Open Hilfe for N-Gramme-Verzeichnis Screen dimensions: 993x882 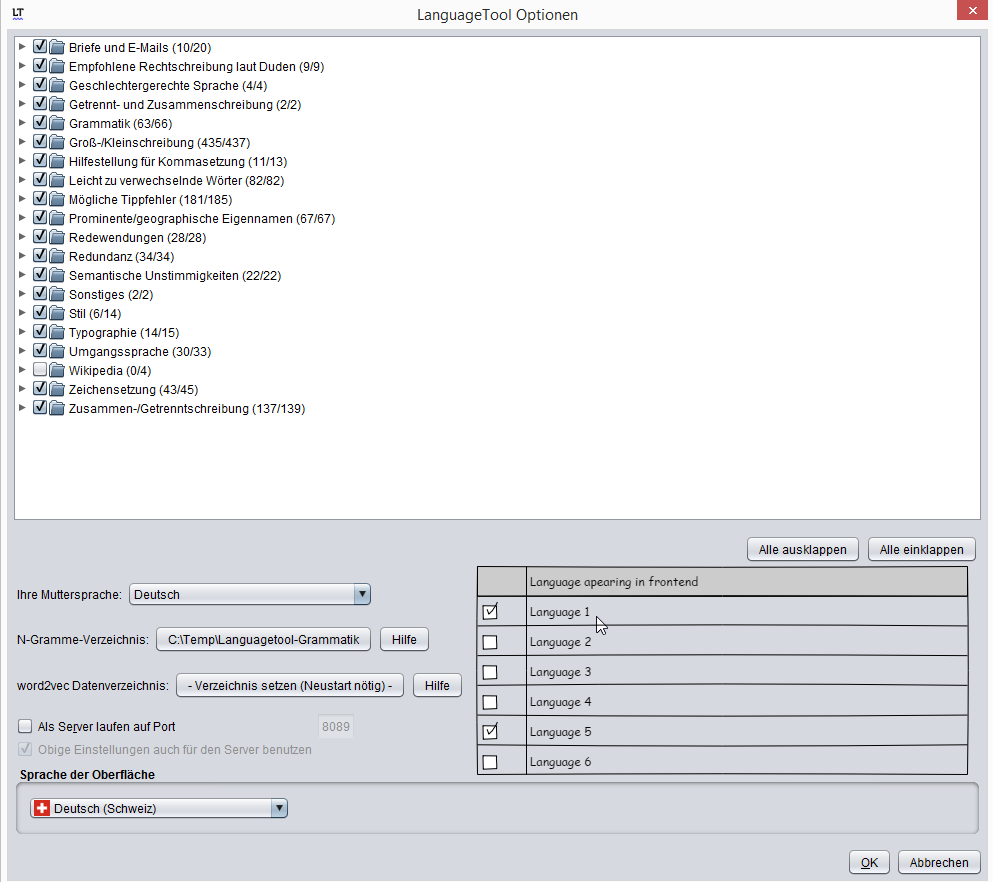click(404, 639)
